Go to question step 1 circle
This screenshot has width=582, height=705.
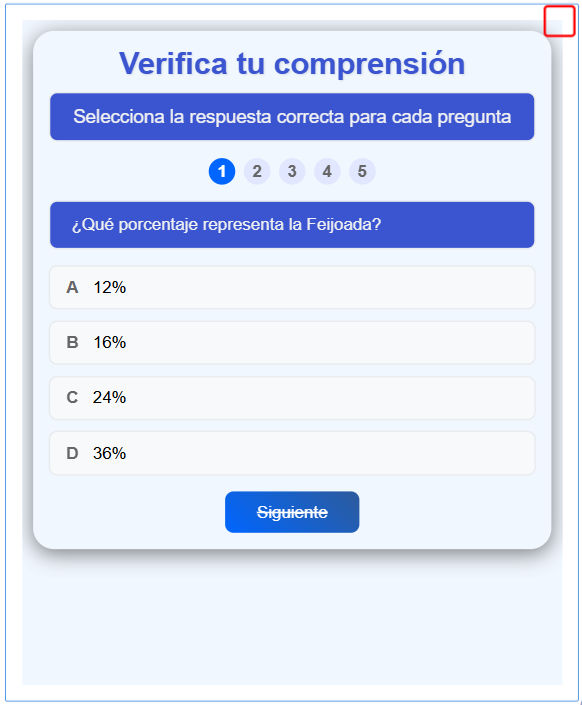[222, 171]
